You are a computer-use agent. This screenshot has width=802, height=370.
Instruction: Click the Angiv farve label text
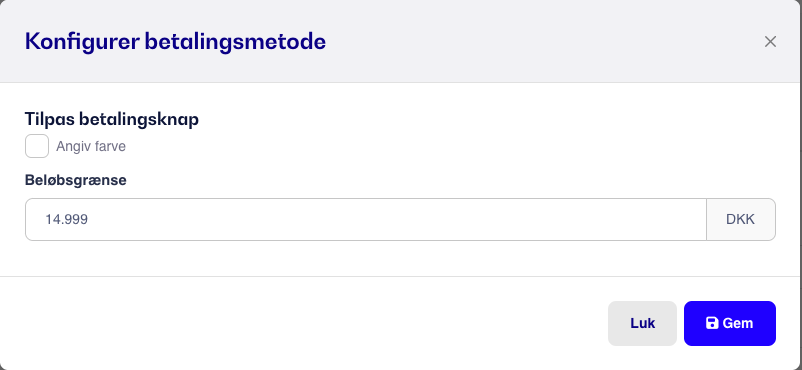click(91, 147)
